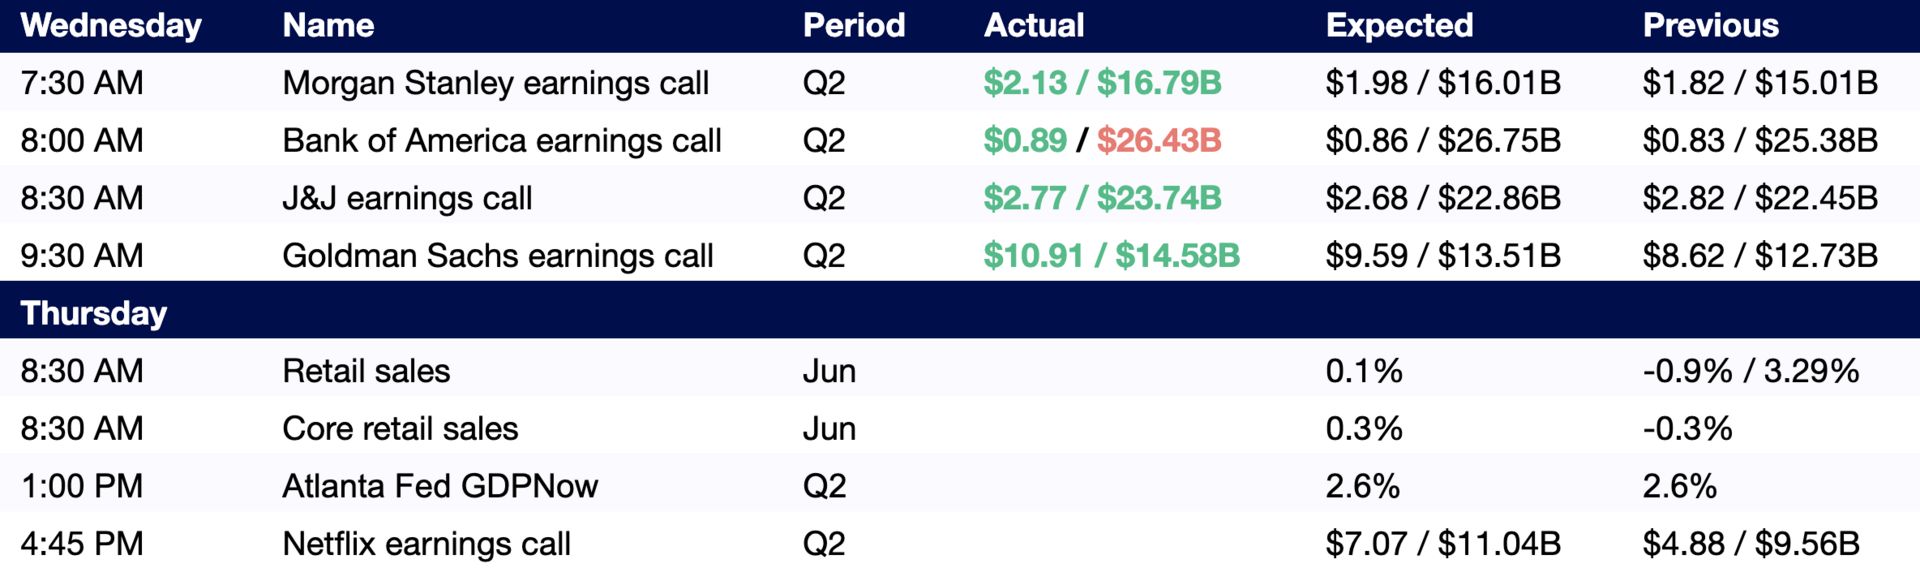Click Morgan Stanley actual $2.13 / $16.79B
1920x568 pixels.
[x=1102, y=83]
